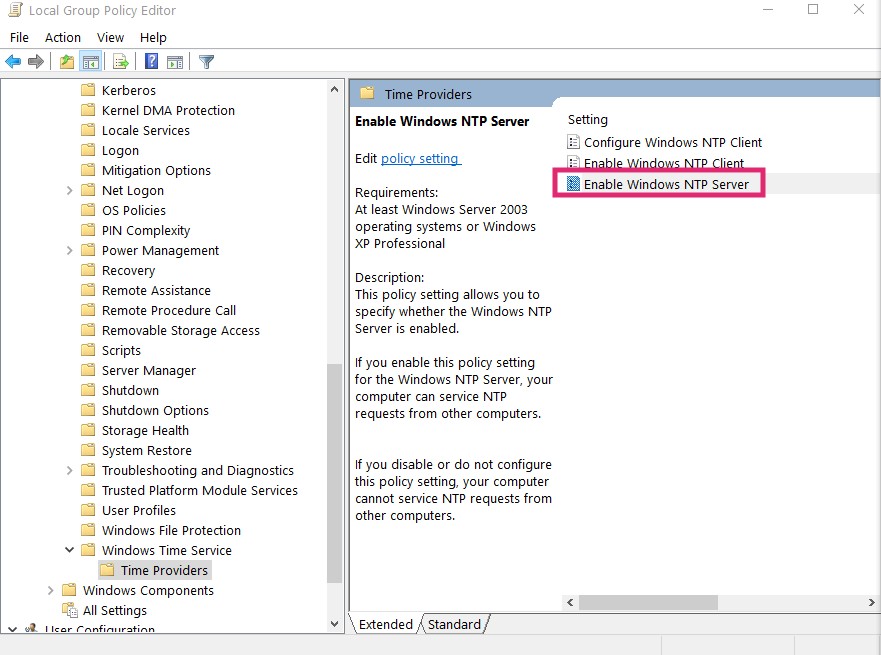Select the User Profiles folder

coord(139,510)
